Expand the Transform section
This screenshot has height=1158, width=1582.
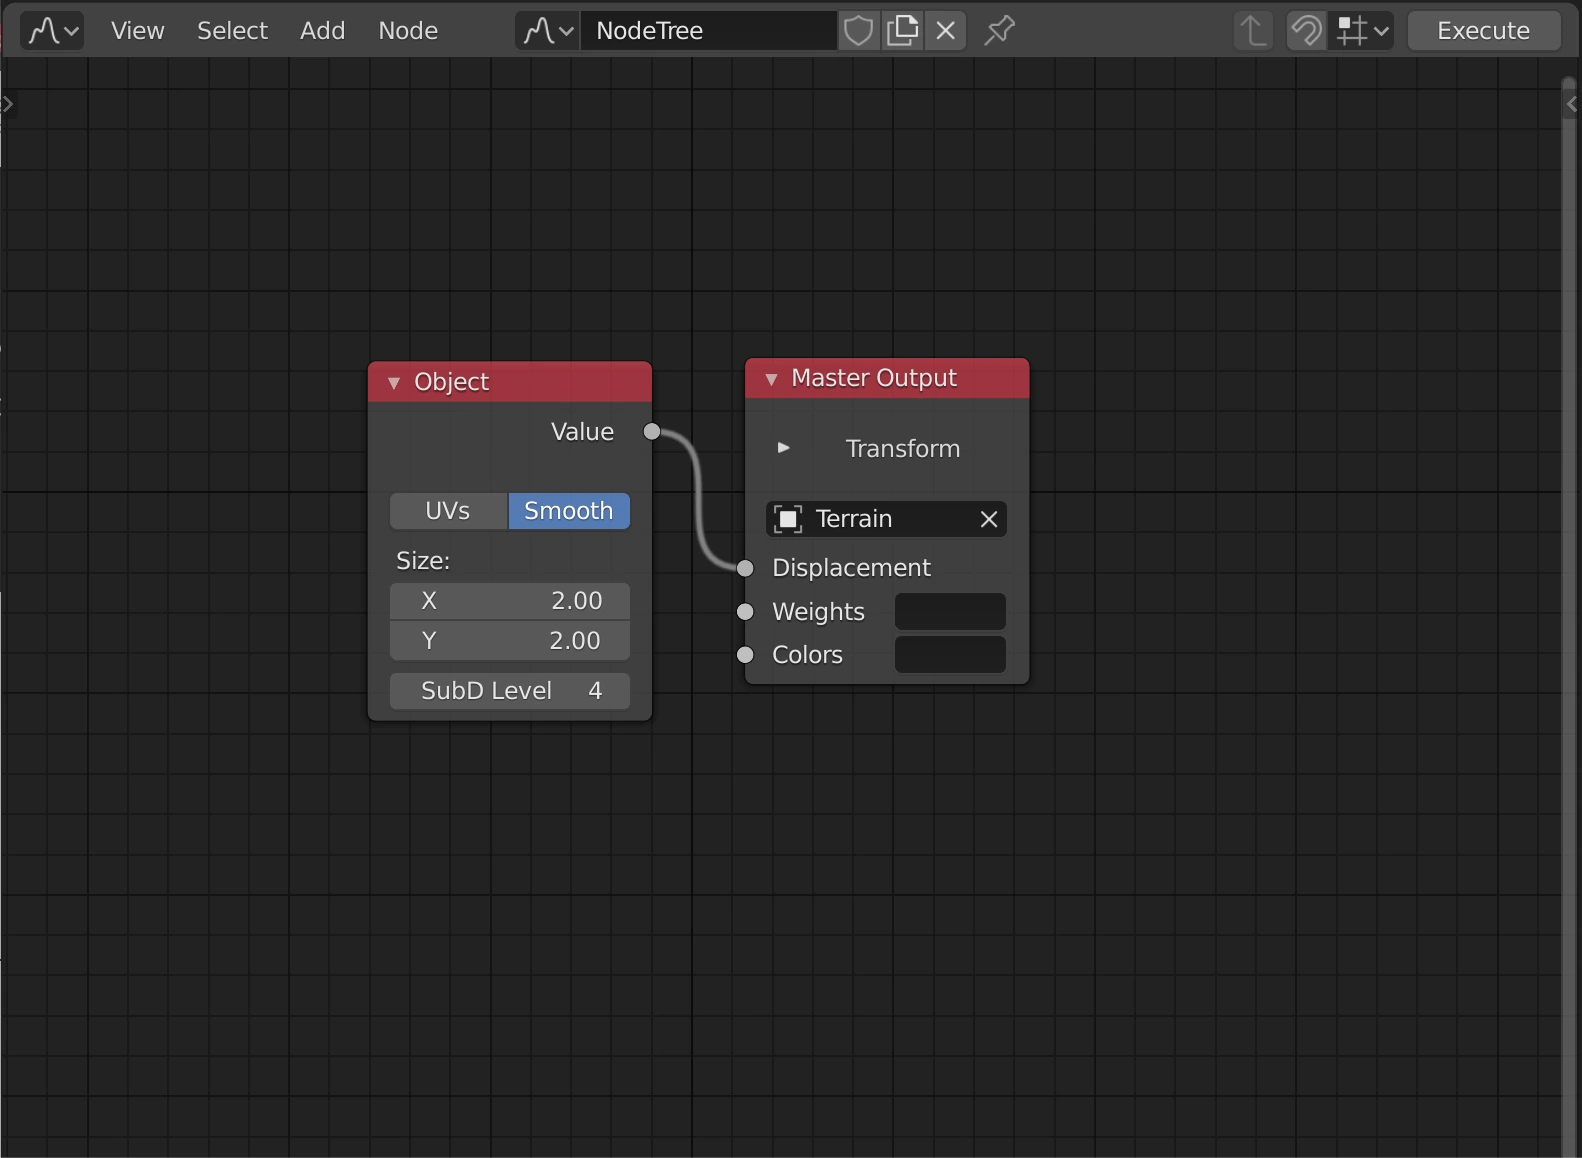click(784, 448)
